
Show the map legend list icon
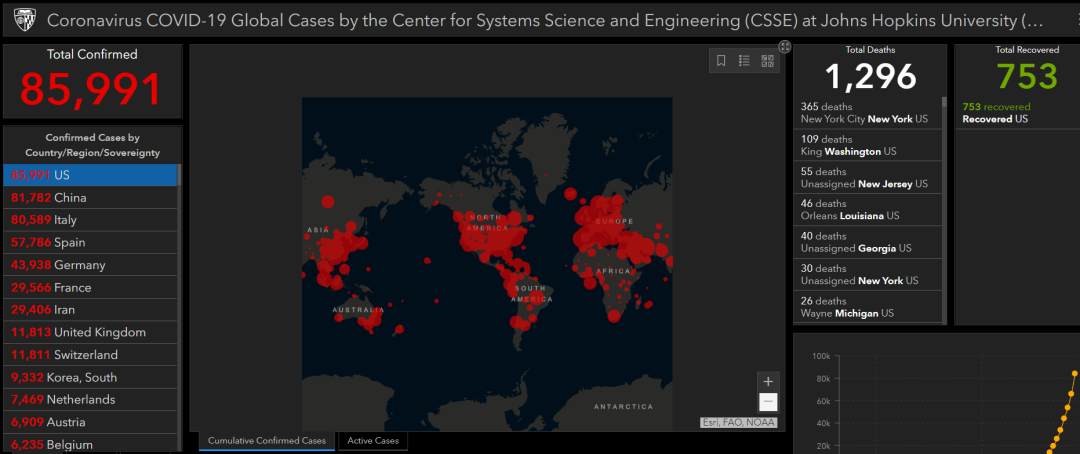744,61
